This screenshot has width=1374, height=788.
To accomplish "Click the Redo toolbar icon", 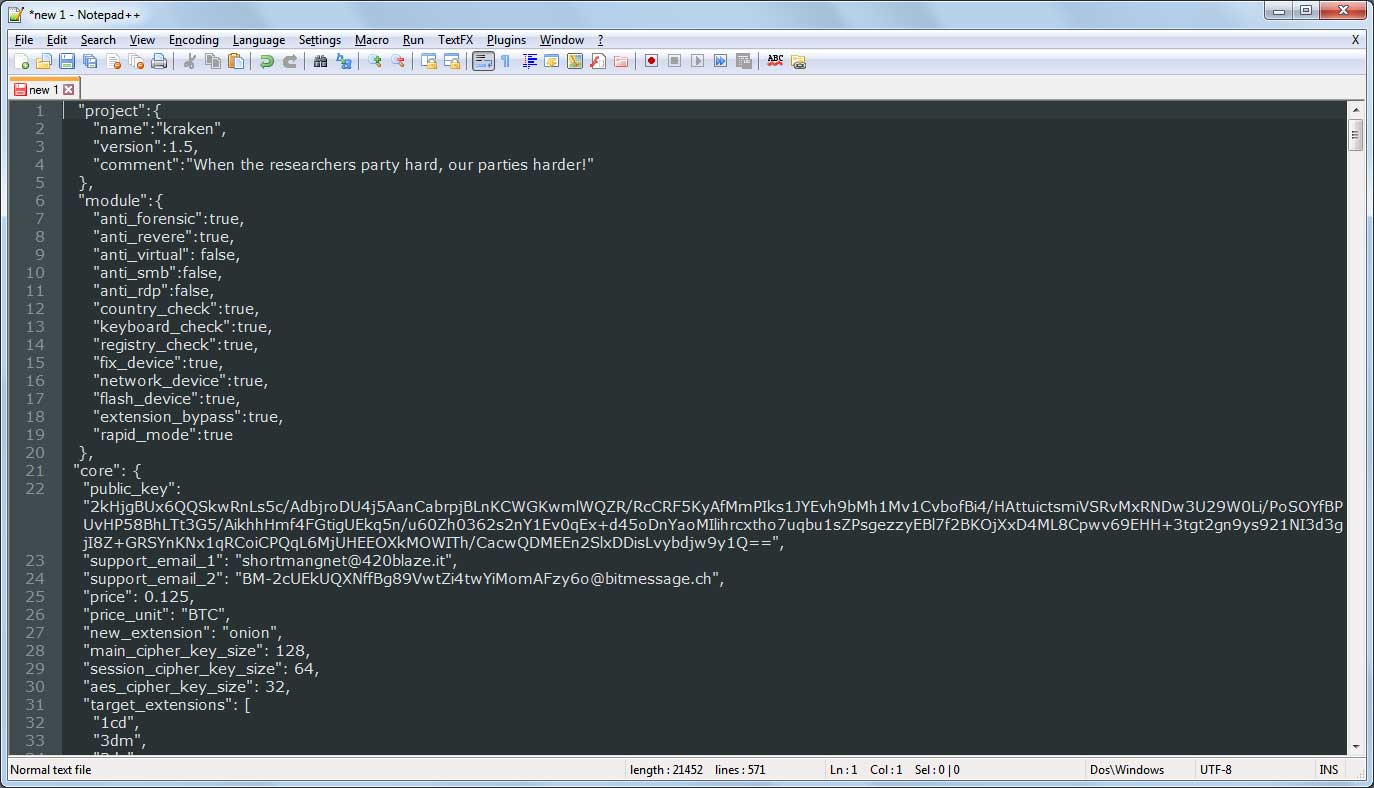I will (289, 61).
